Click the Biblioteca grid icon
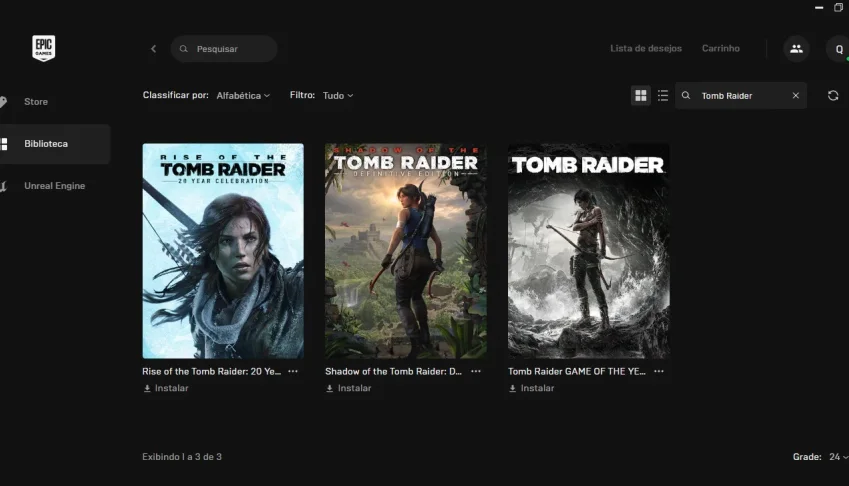Screen dimensions: 849x486 click(x=4, y=144)
